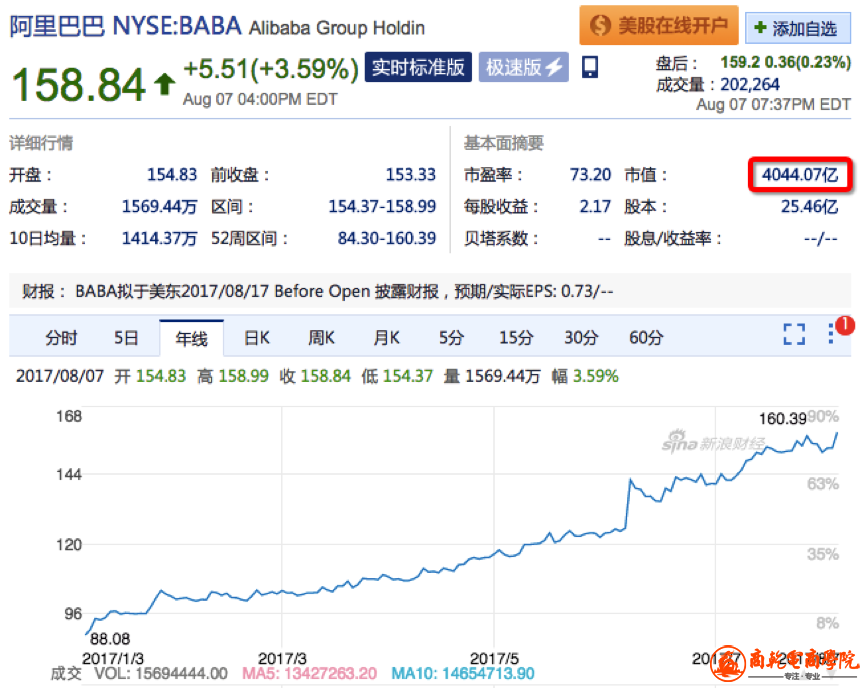The width and height of the screenshot is (865, 689).
Task: Click the 88.08 low label on chart
Action: [110, 639]
